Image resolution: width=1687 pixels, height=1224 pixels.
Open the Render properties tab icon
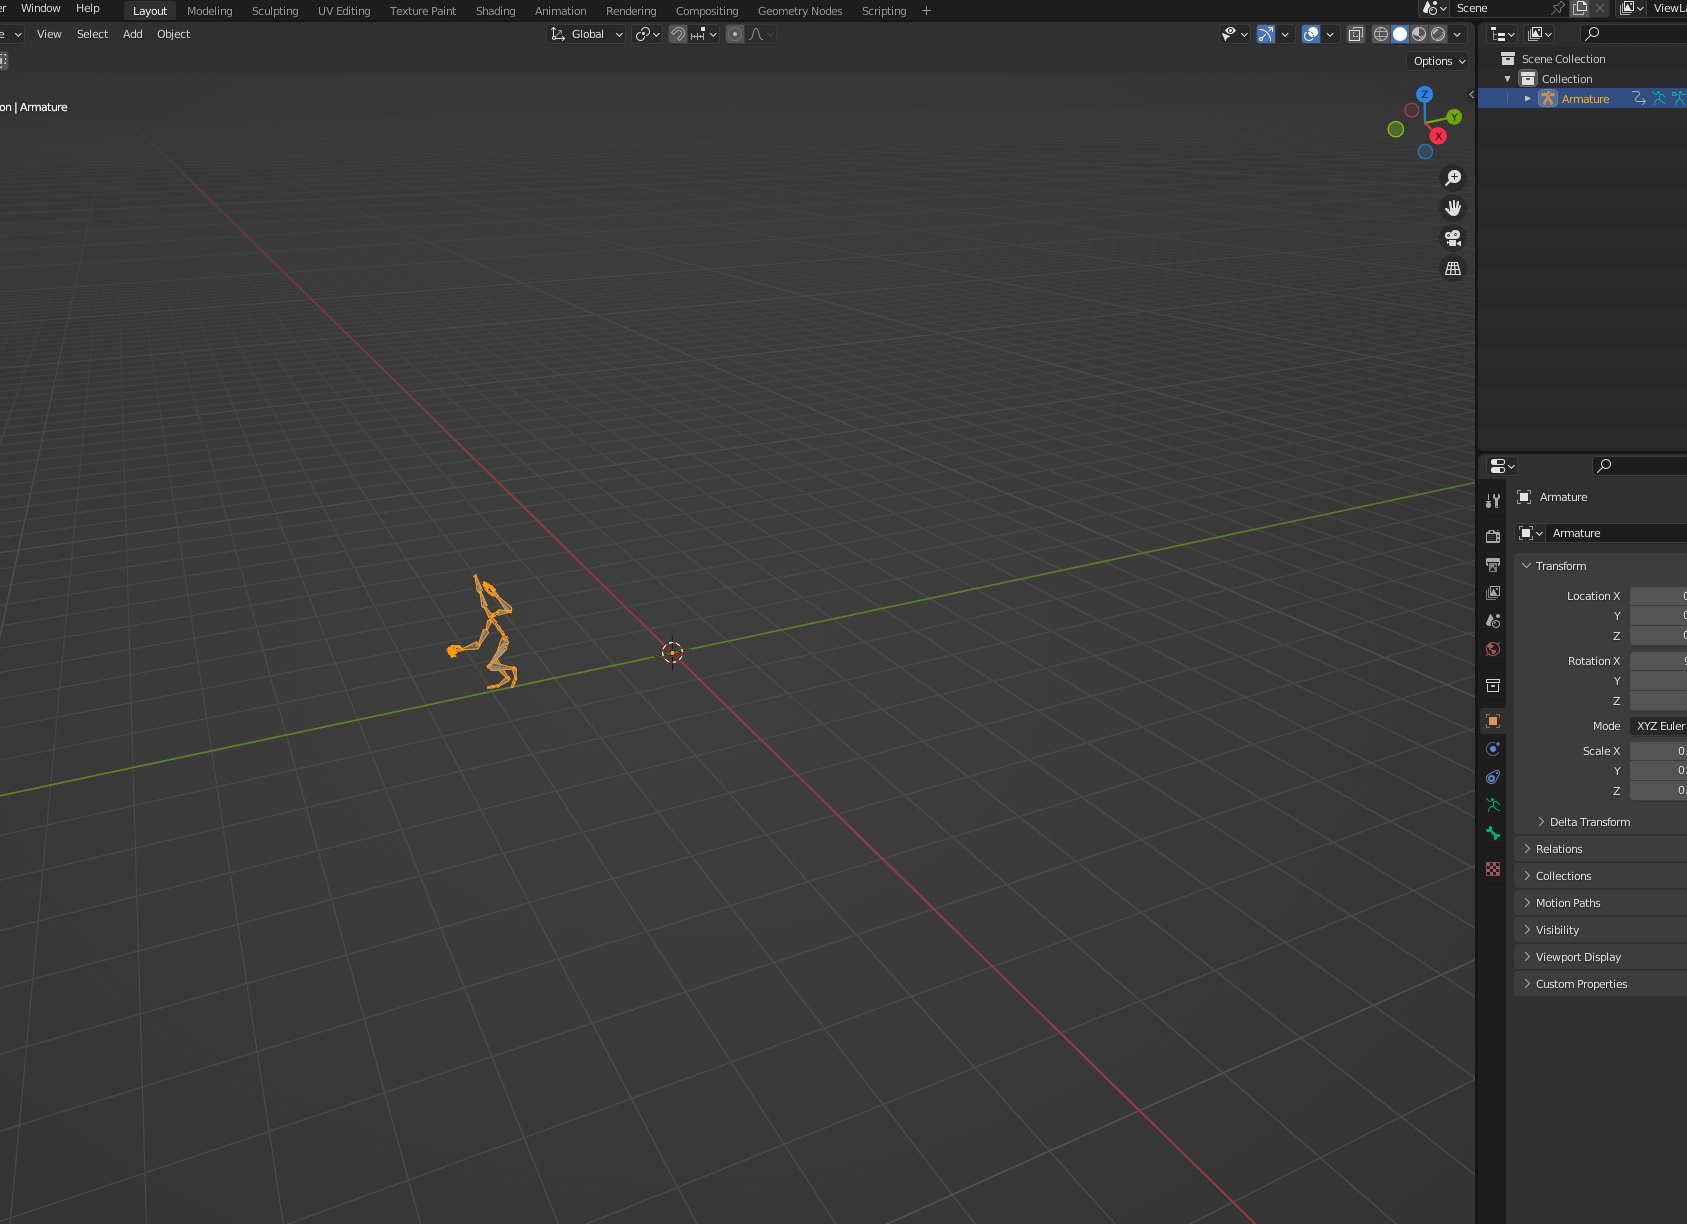[1493, 536]
